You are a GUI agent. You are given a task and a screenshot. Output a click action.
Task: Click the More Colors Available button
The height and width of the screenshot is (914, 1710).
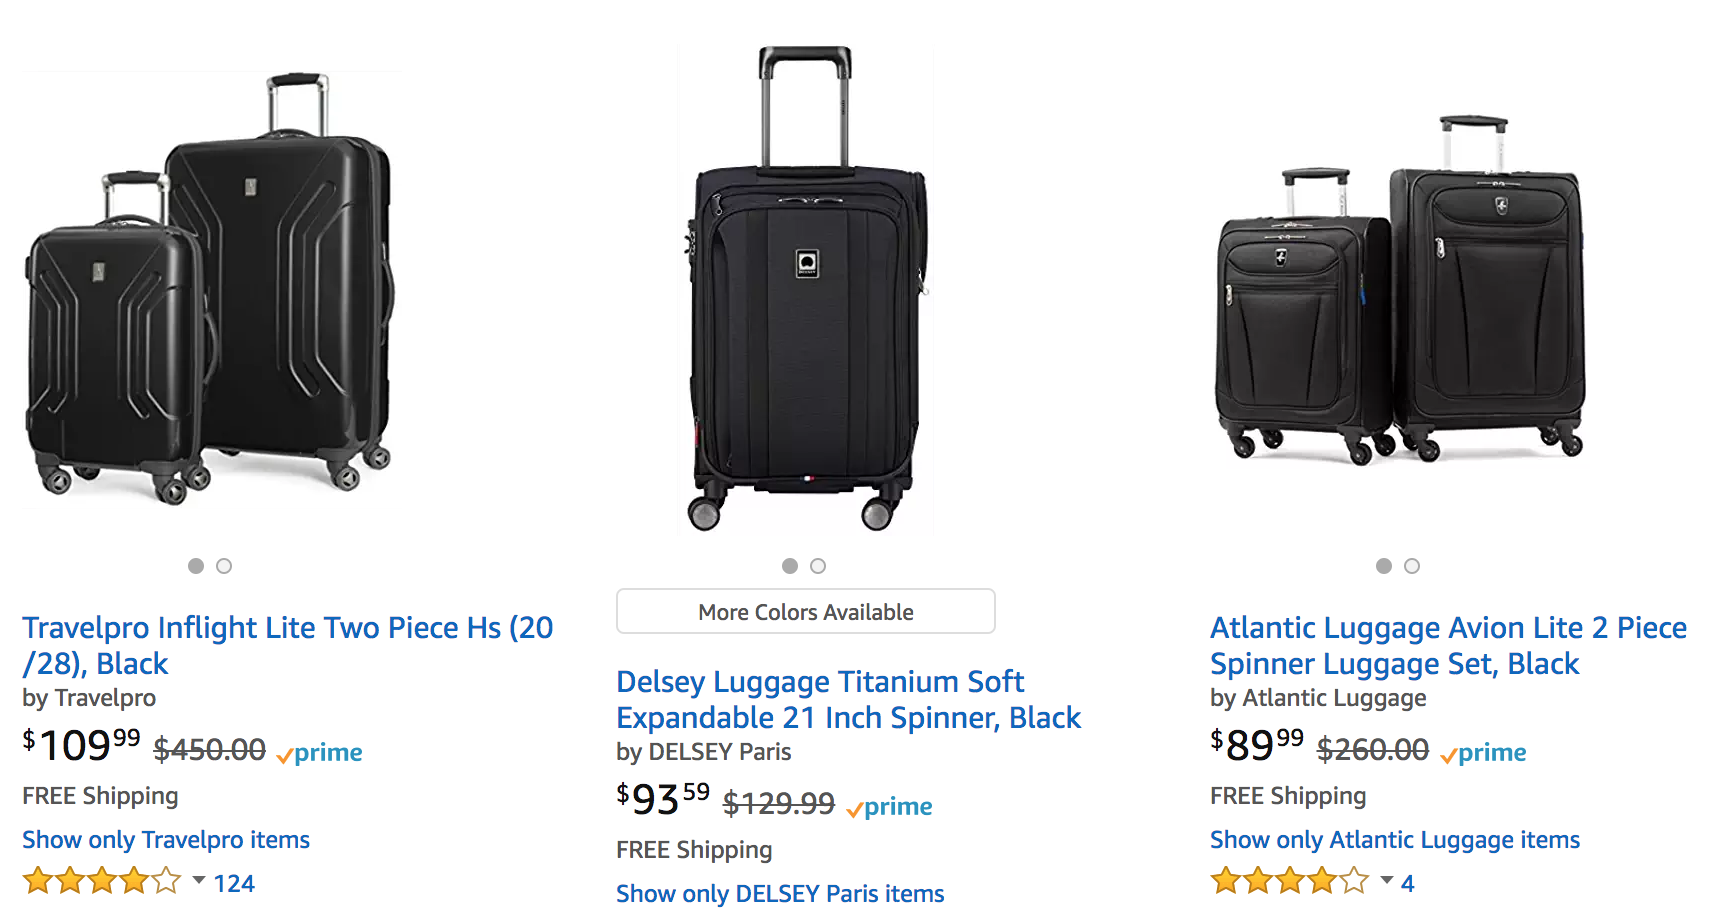[x=806, y=612]
